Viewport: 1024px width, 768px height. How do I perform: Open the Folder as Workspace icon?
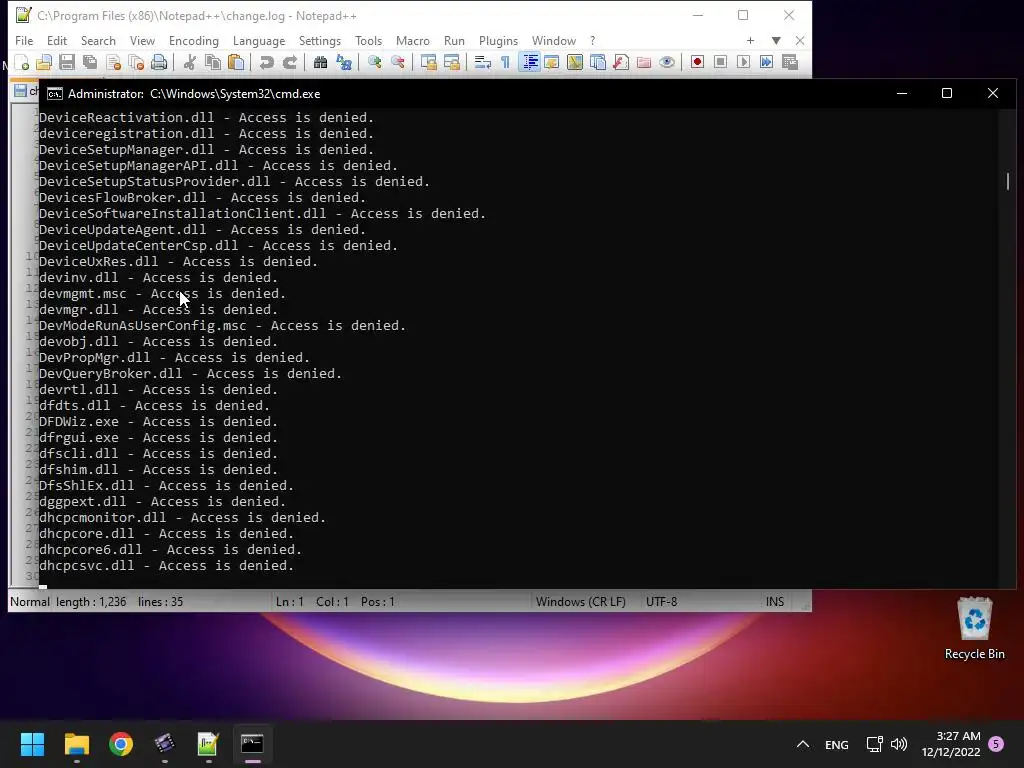[644, 62]
